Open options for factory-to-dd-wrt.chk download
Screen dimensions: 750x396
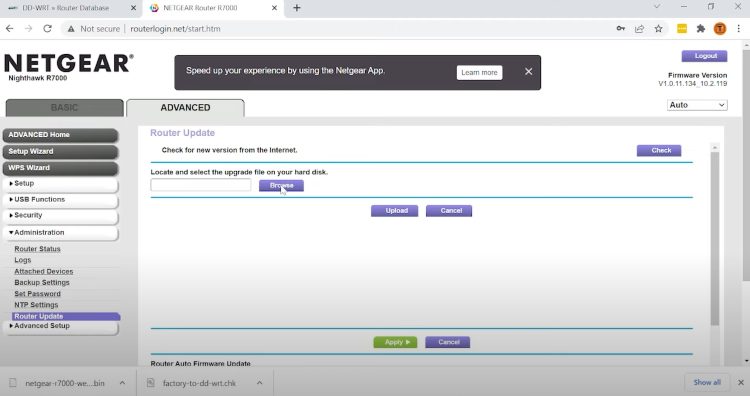coord(259,383)
